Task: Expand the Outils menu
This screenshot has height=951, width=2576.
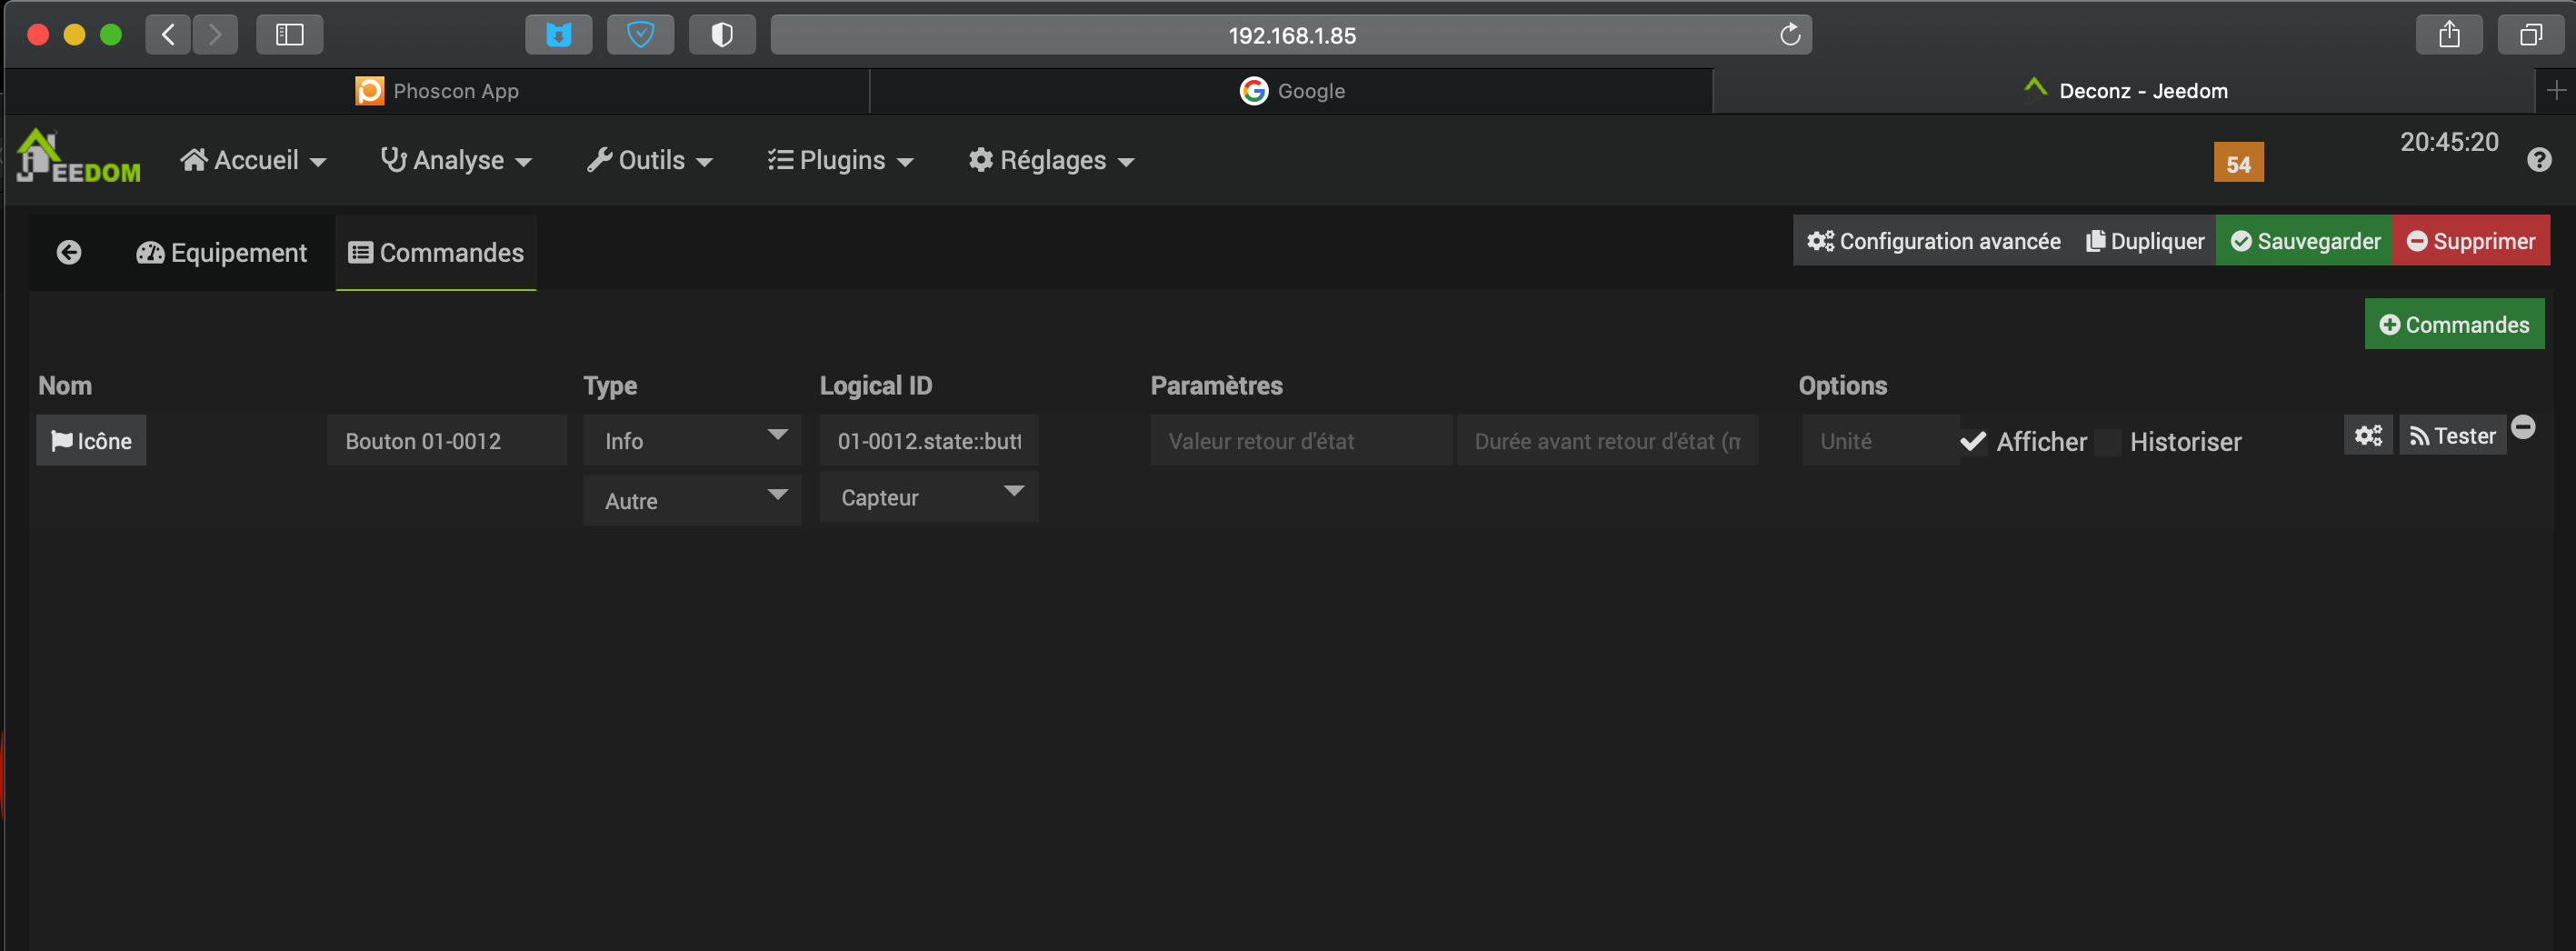Action: 650,160
